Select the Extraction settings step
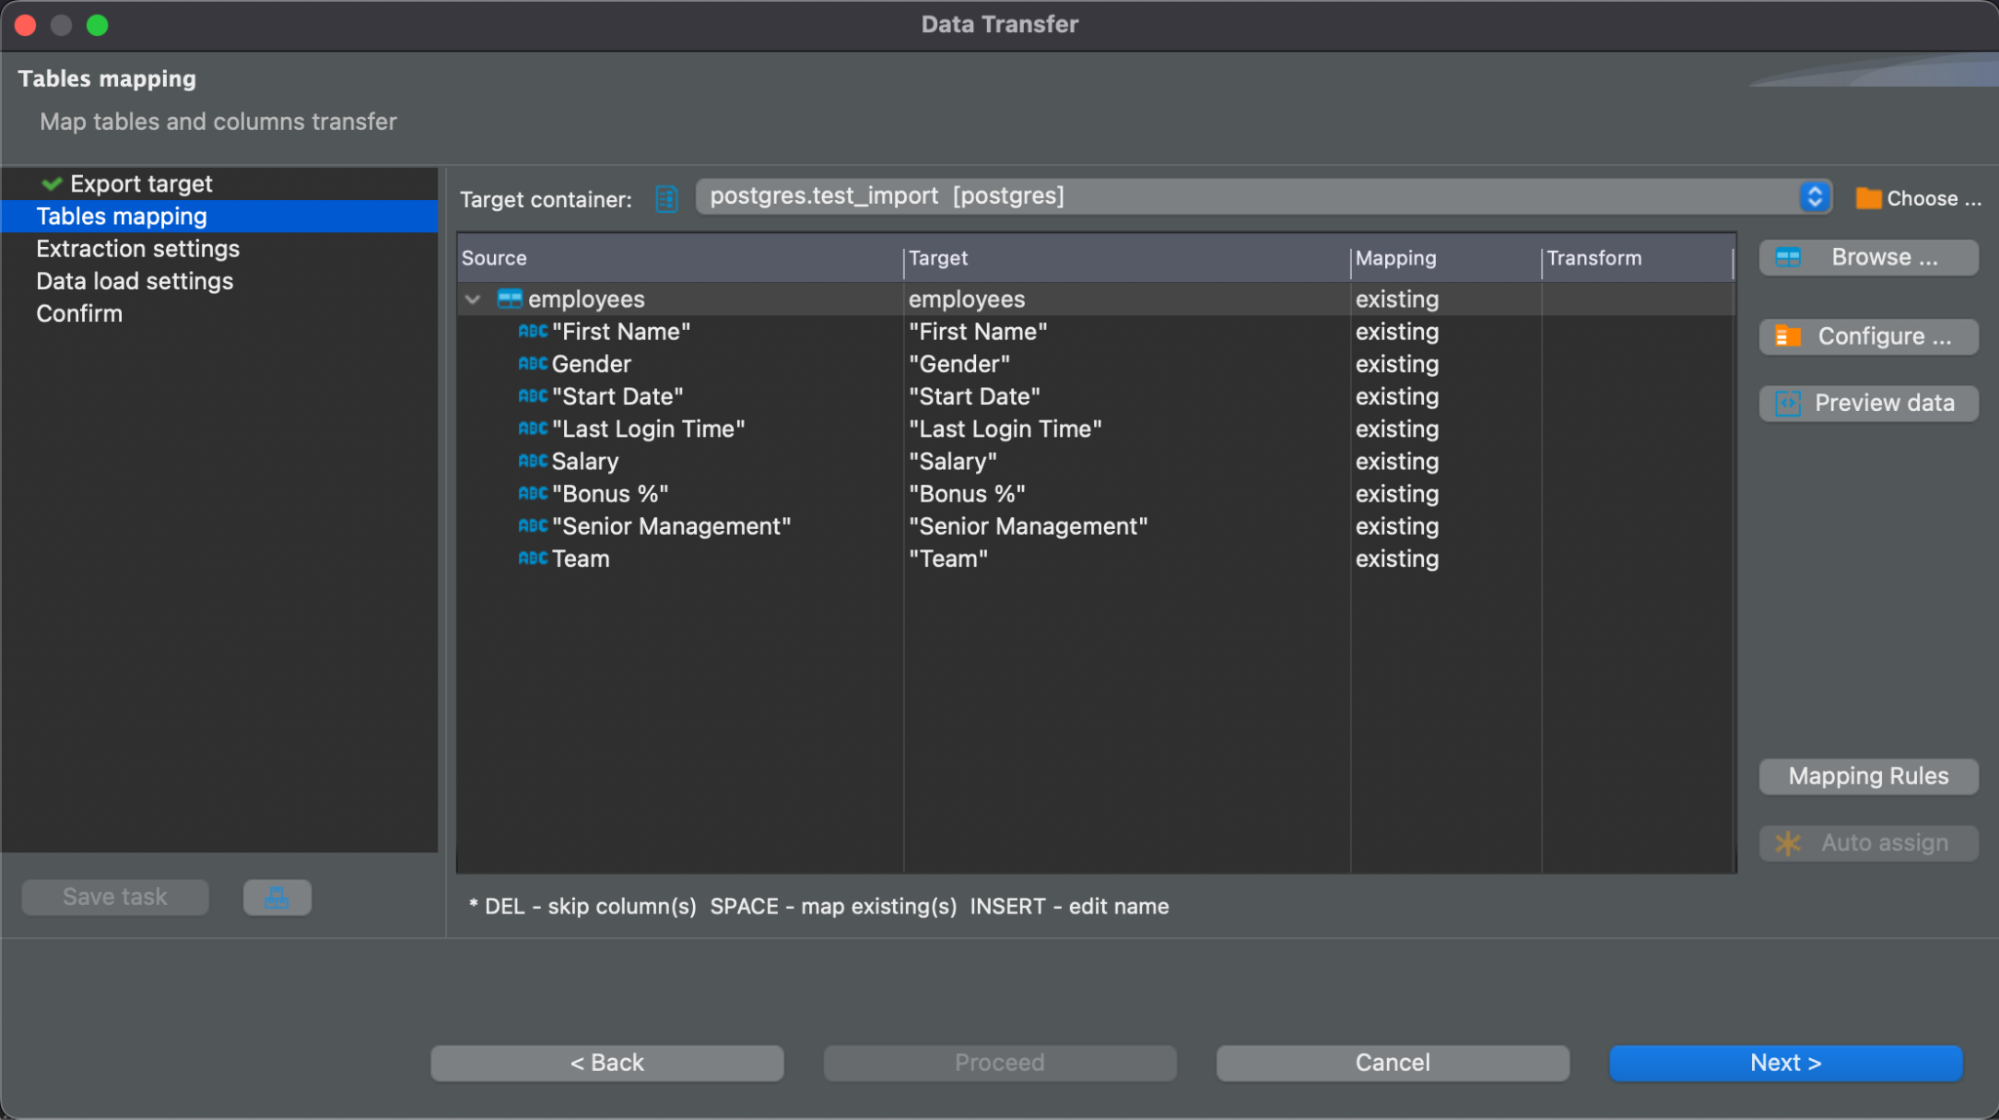The height and width of the screenshot is (1120, 1999). tap(139, 248)
